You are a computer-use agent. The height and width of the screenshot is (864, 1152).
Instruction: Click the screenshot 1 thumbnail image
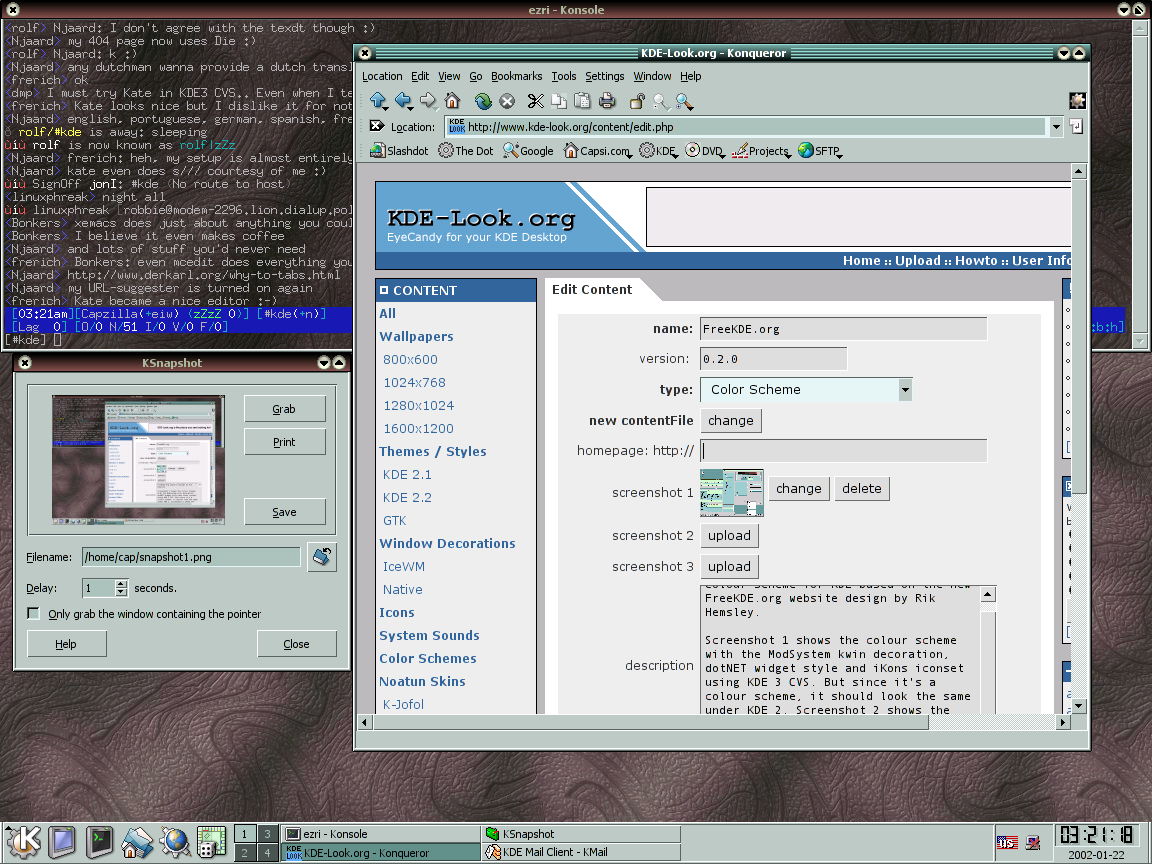(x=732, y=492)
